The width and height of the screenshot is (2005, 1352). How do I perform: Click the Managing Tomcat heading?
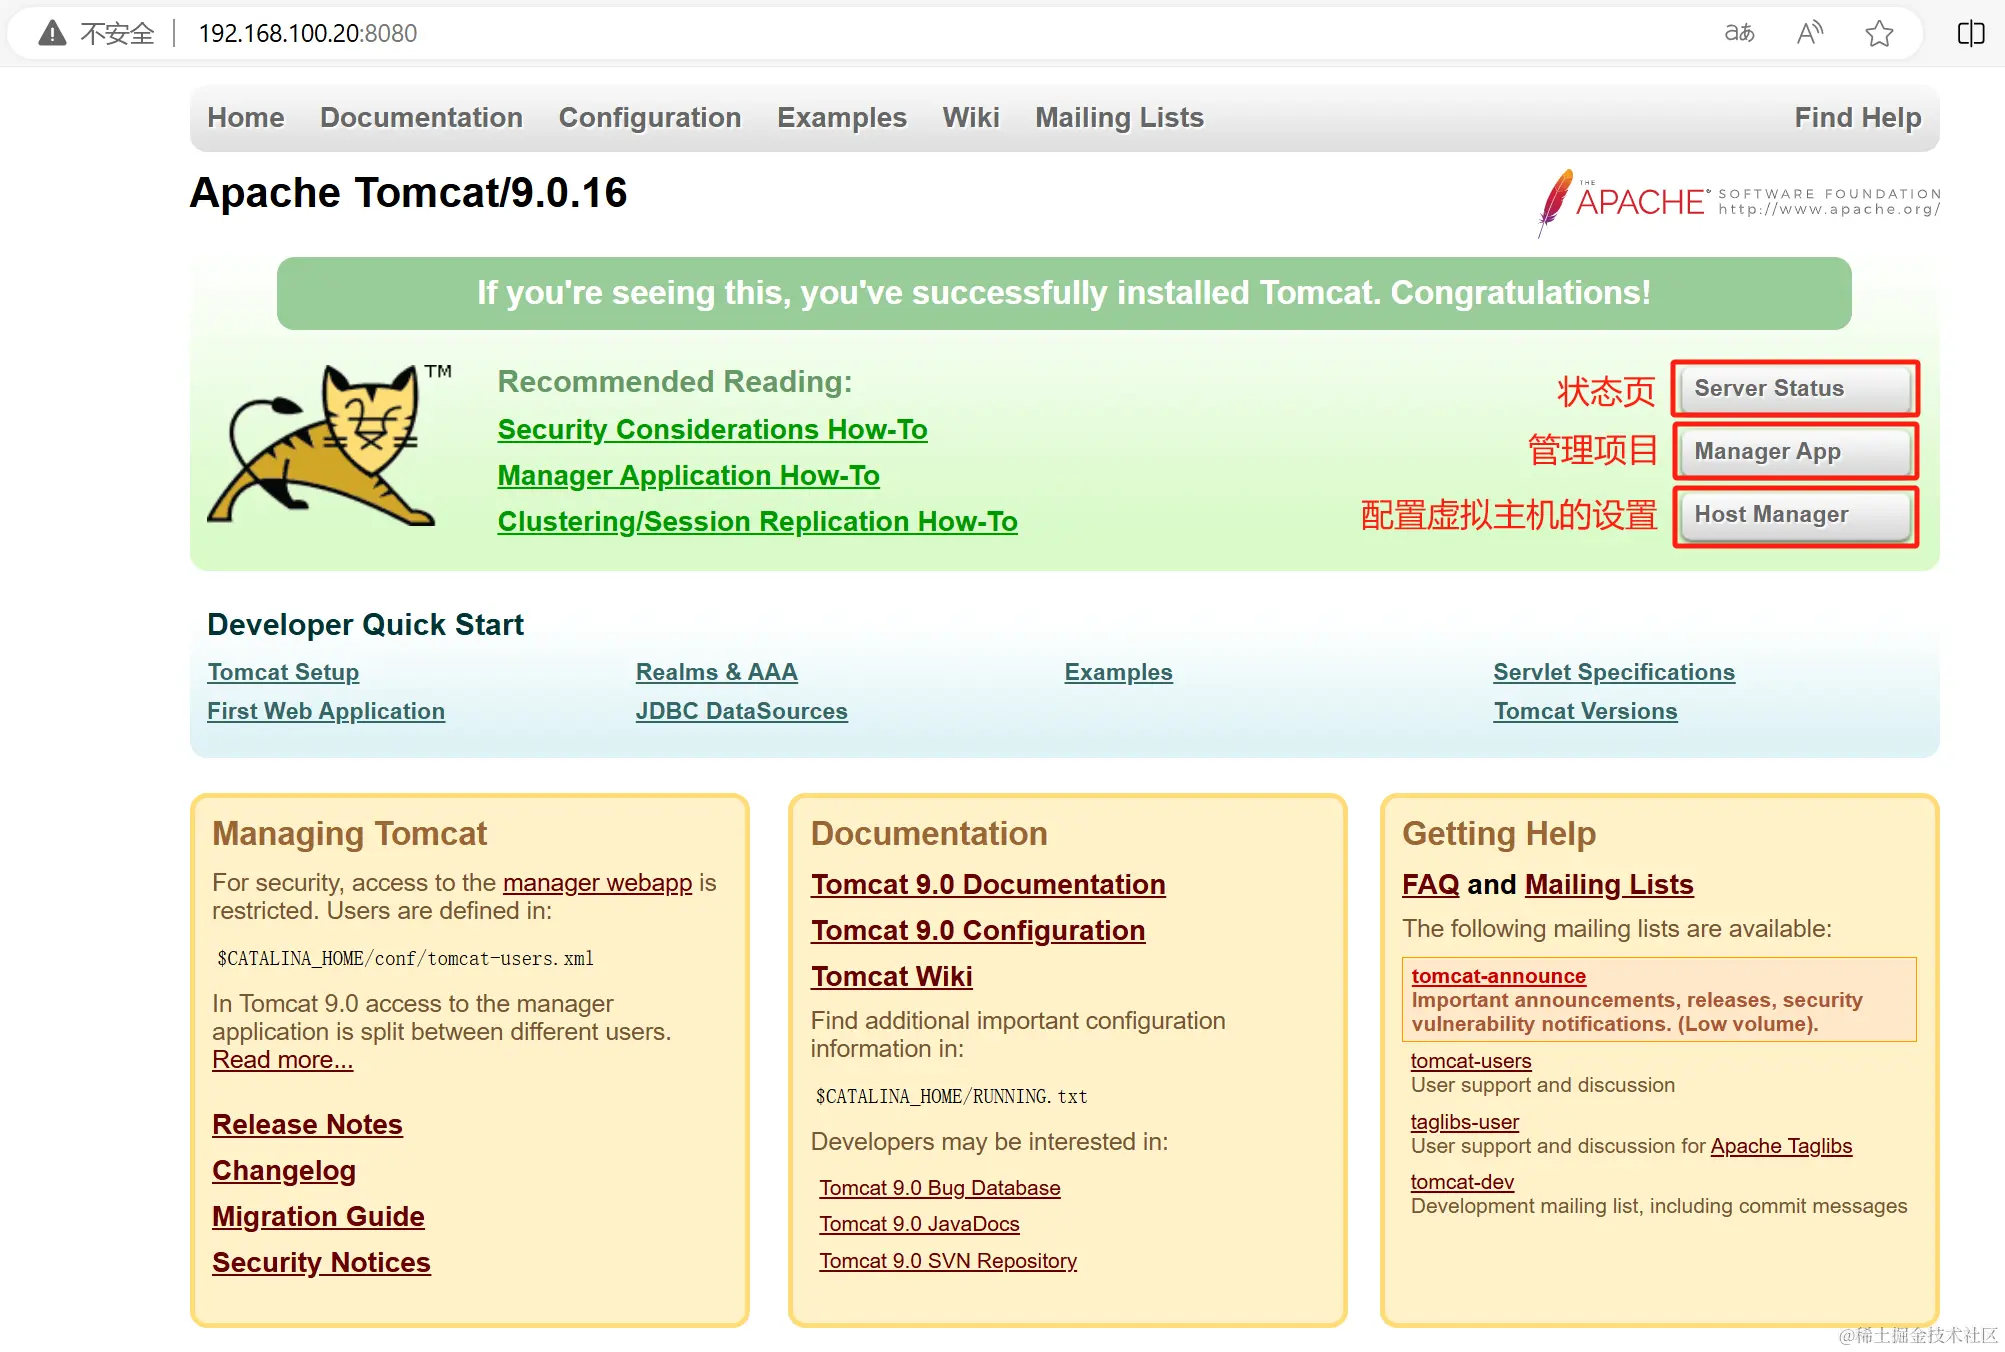click(349, 834)
